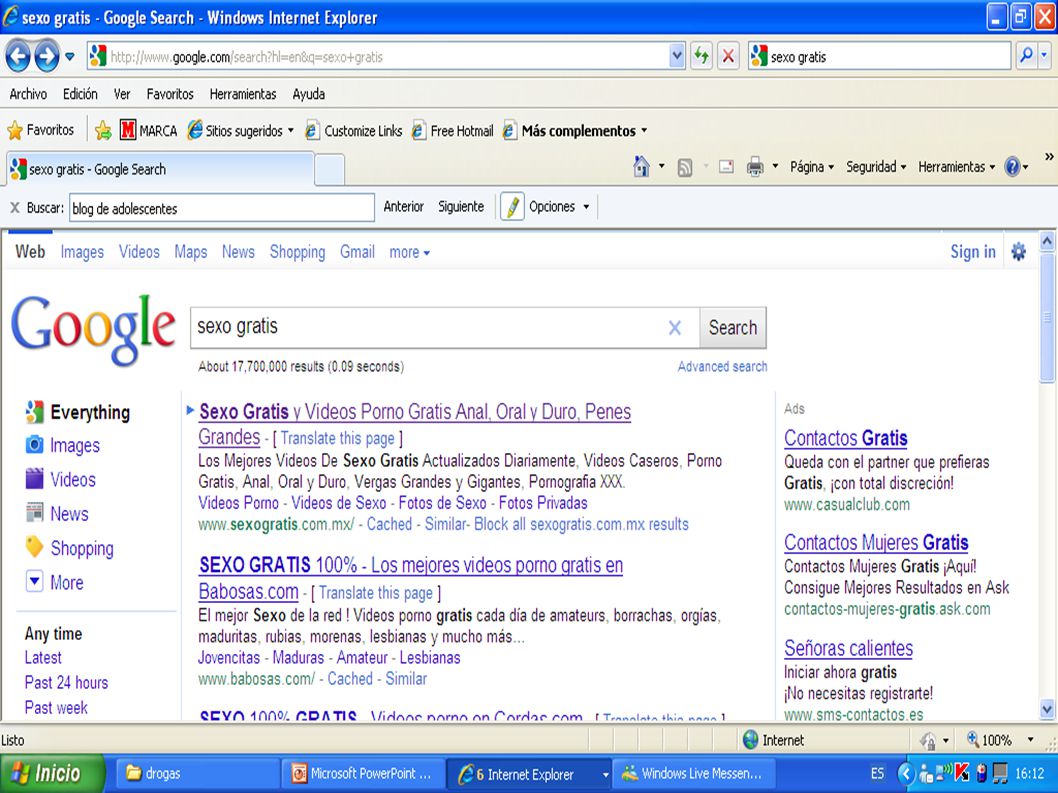Stop loading with the red X icon
1058x793 pixels.
728,57
